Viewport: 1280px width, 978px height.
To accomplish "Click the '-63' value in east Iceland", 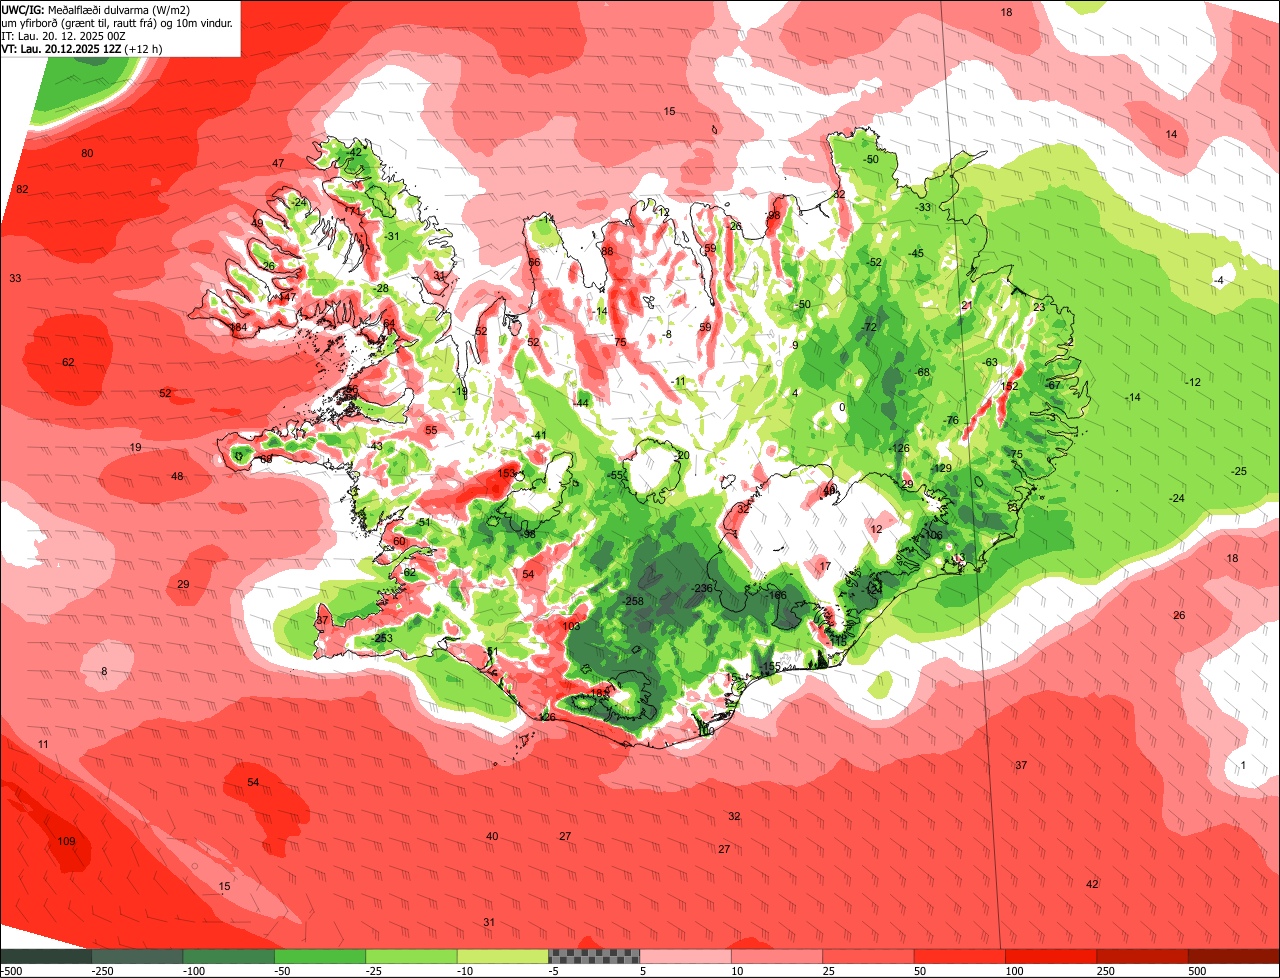I will point(990,362).
